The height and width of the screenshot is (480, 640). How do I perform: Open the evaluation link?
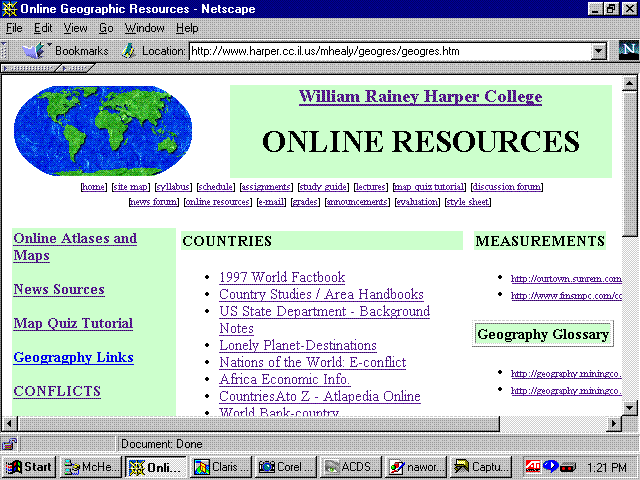click(417, 202)
